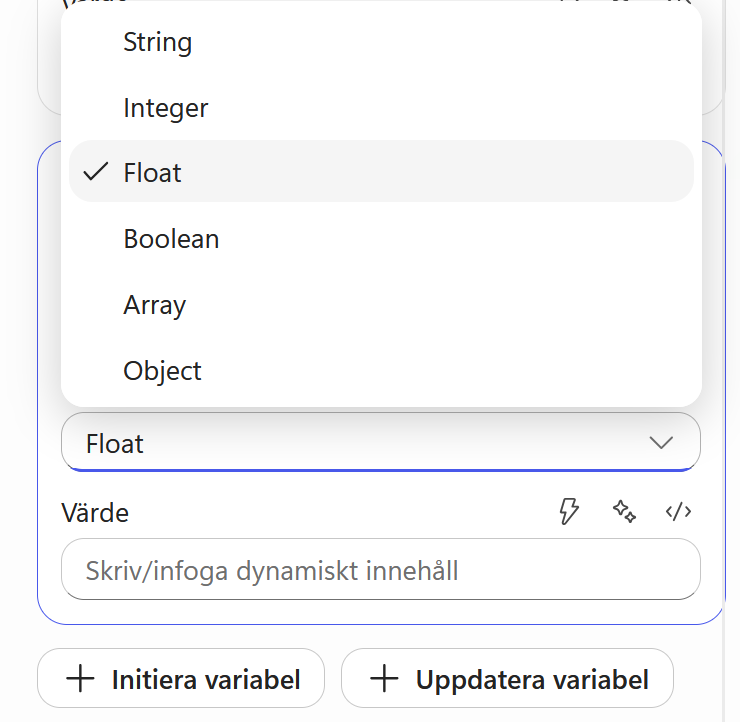Viewport: 740px width, 722px height.
Task: Add a new Initiera variabel action
Action: click(x=181, y=679)
